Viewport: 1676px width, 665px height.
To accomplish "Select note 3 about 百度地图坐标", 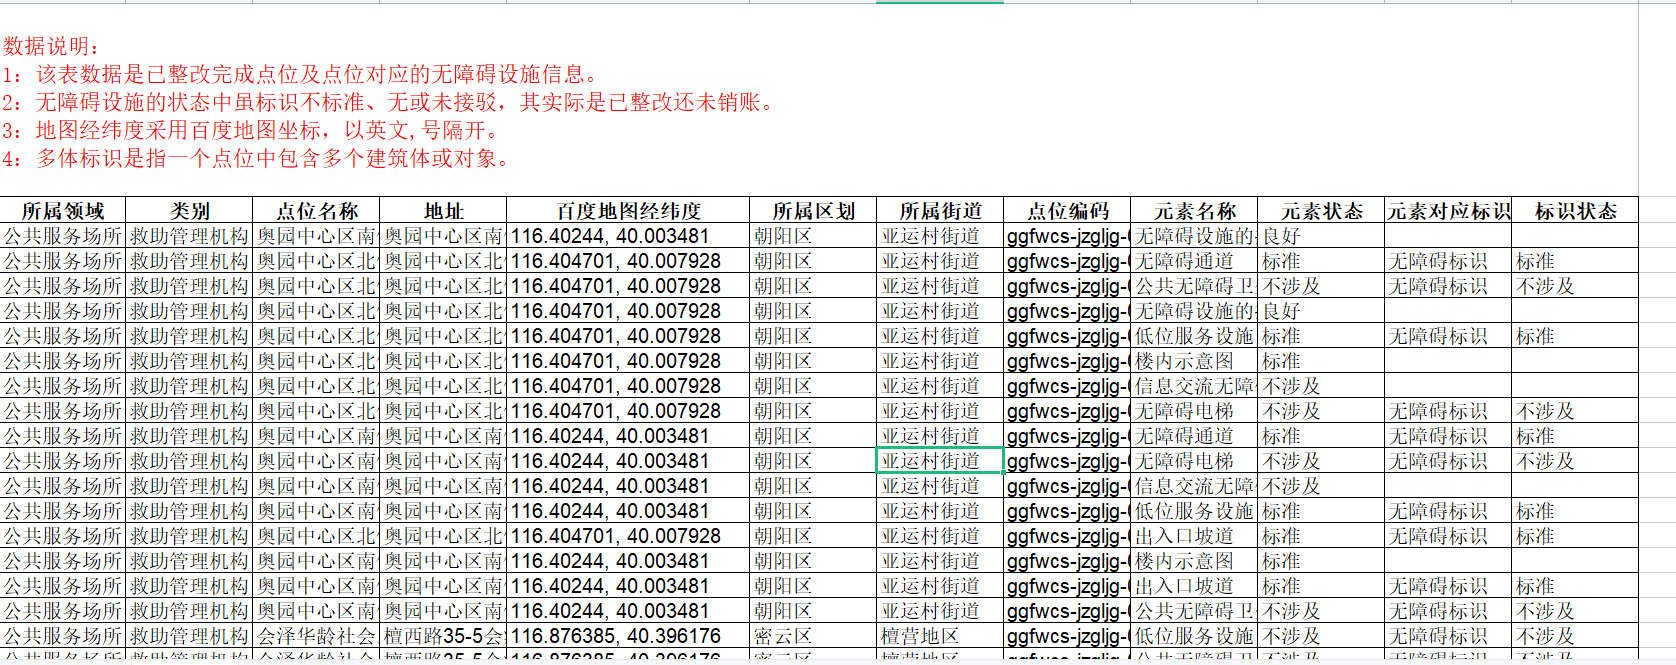I will 250,130.
